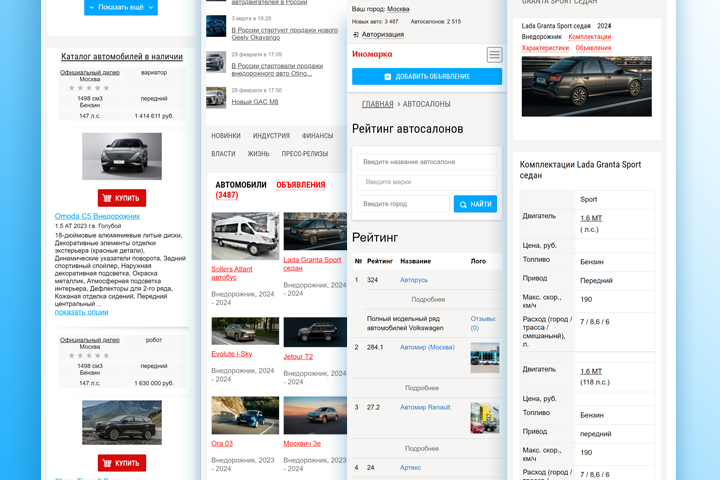
Task: Open Характеристики link
Action: point(545,48)
